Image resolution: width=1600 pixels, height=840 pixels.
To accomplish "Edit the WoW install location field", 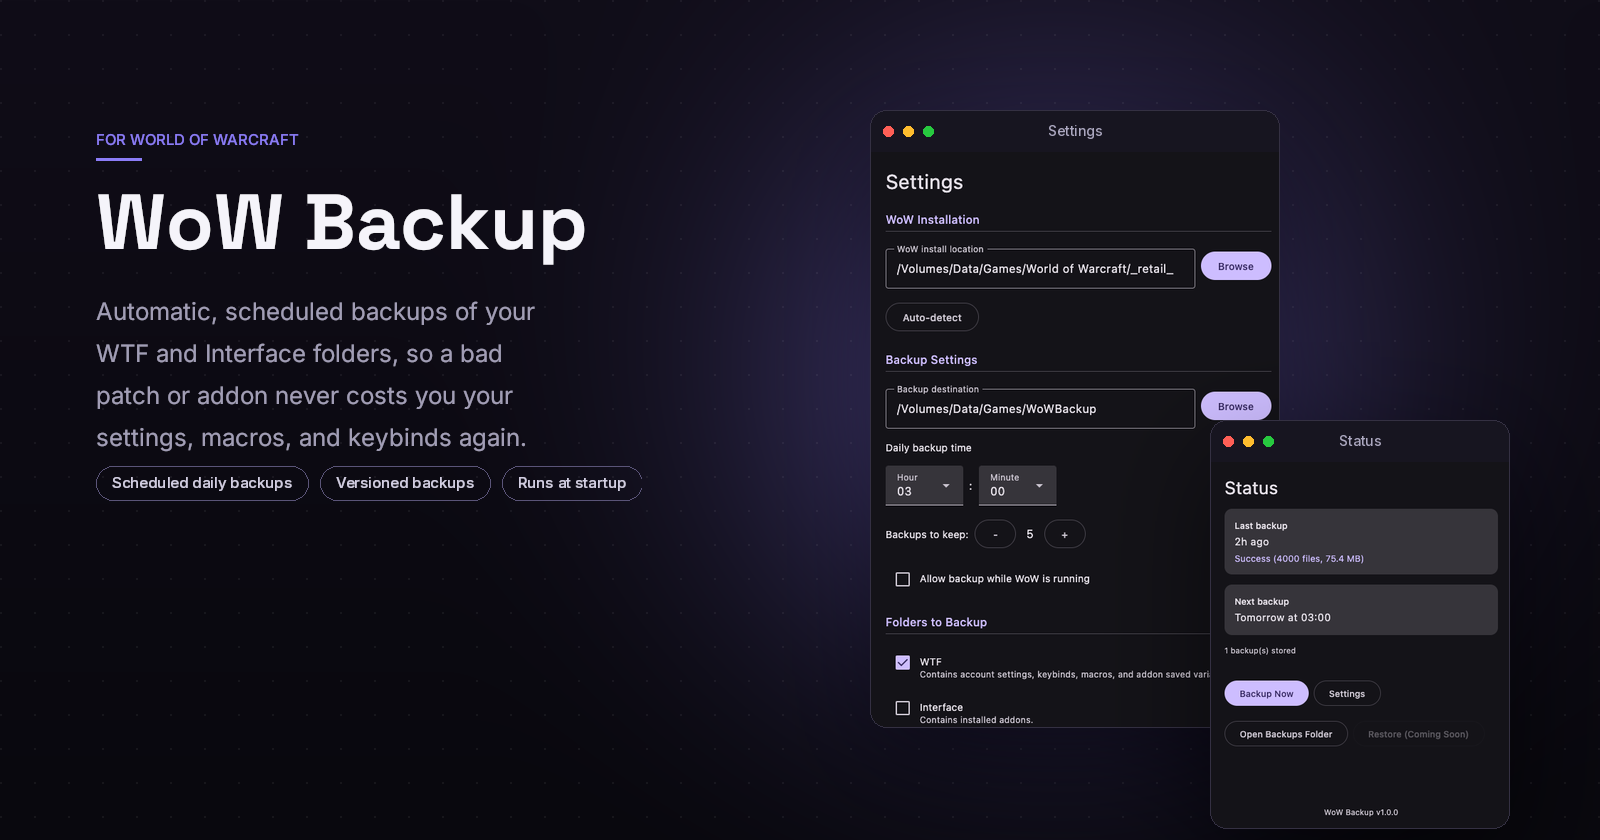I will (x=1040, y=268).
